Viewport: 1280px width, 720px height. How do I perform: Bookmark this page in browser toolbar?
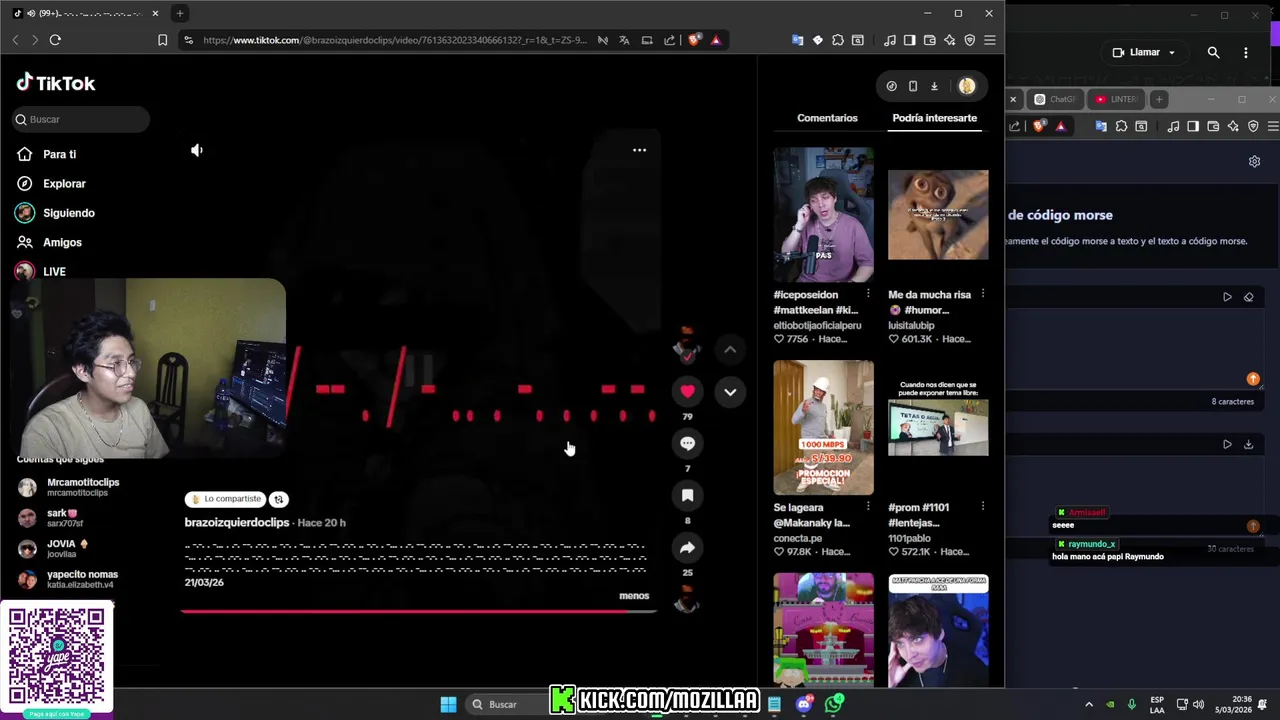(x=163, y=40)
